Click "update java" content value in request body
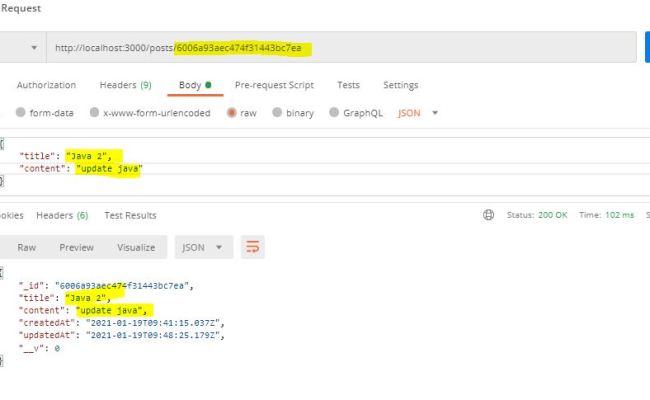This screenshot has height=400, width=650. tap(109, 169)
